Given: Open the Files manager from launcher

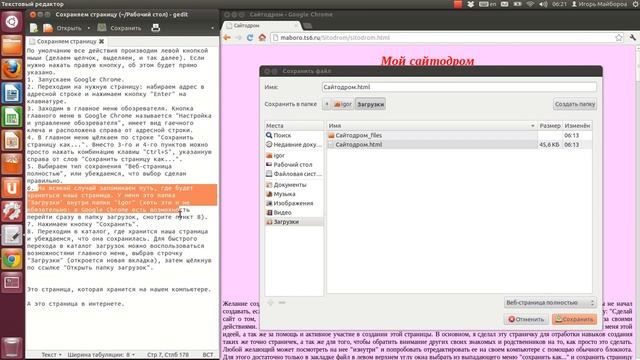Looking at the screenshot, I should click(12, 45).
